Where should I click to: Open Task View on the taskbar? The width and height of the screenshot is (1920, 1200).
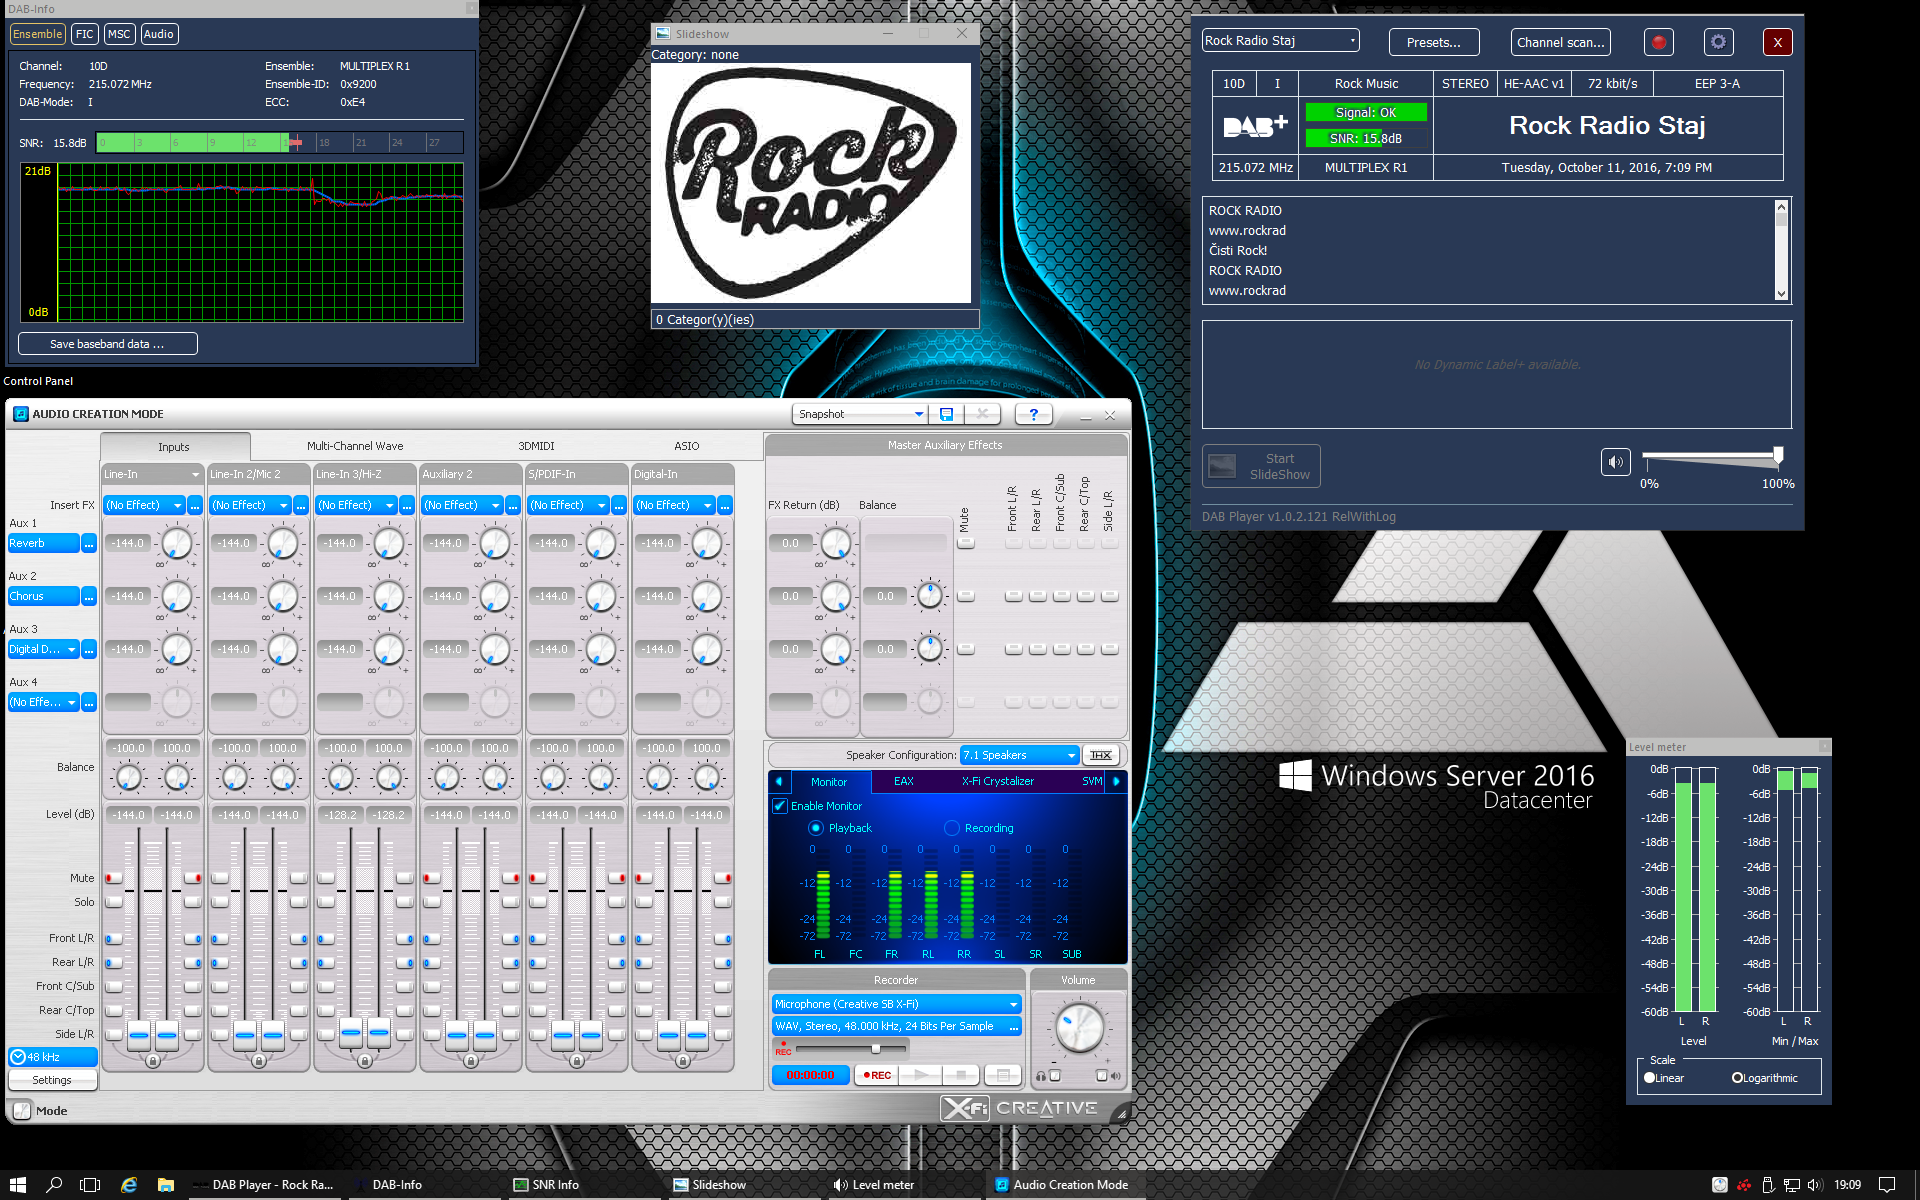click(x=90, y=1184)
